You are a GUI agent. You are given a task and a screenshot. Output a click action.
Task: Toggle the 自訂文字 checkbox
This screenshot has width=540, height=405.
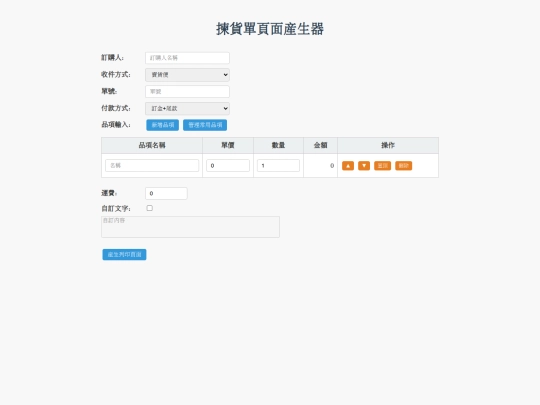149,208
